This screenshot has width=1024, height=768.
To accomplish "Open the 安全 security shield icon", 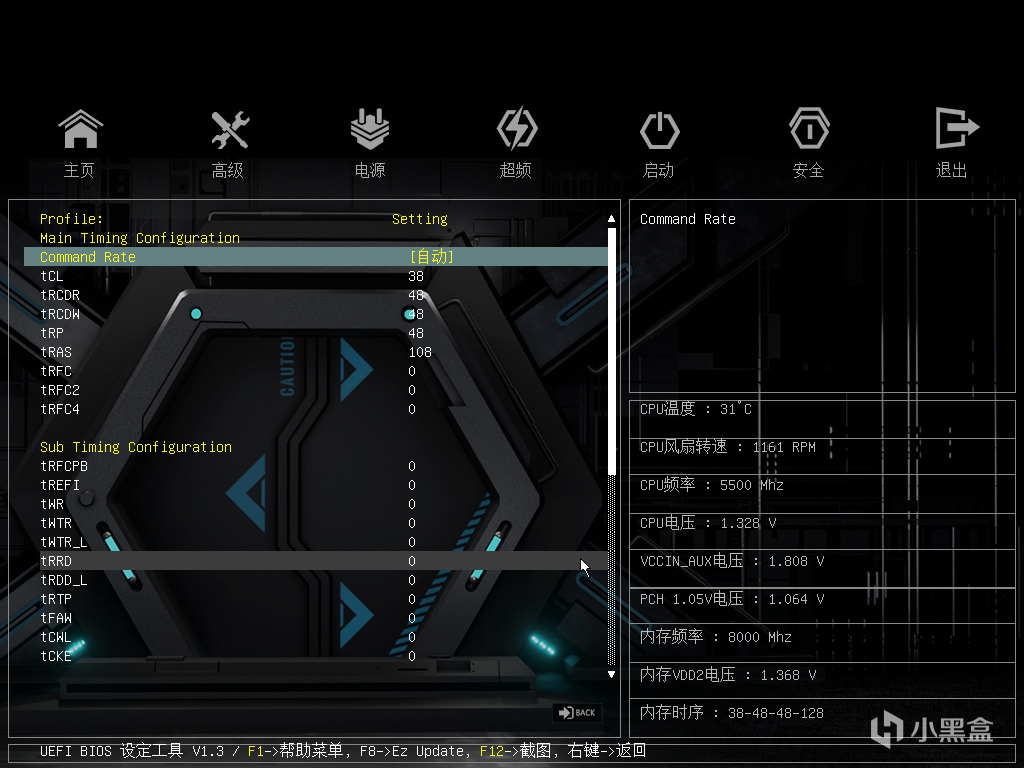I will click(809, 129).
